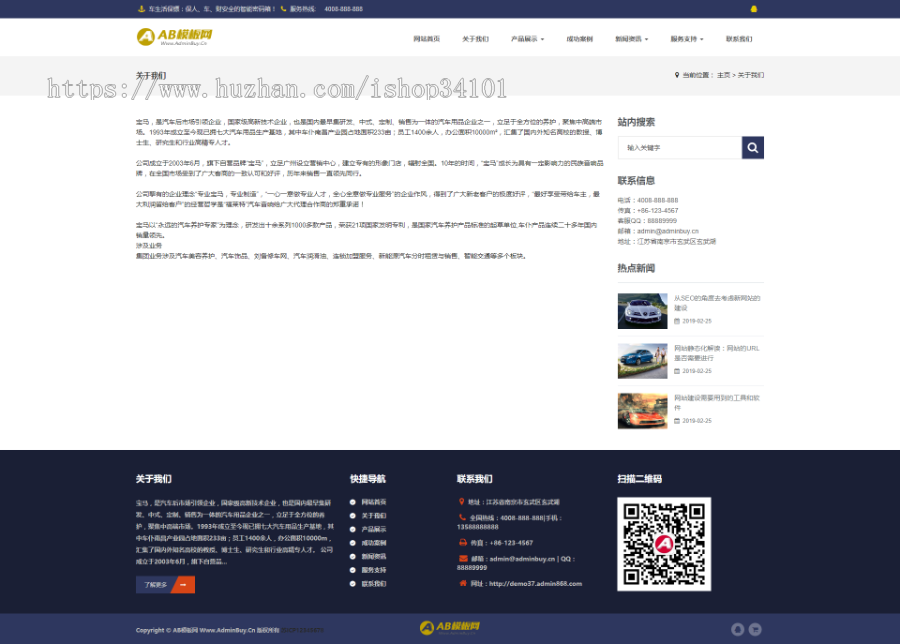Click the fax icon beside 传真 in footer

coord(463,542)
